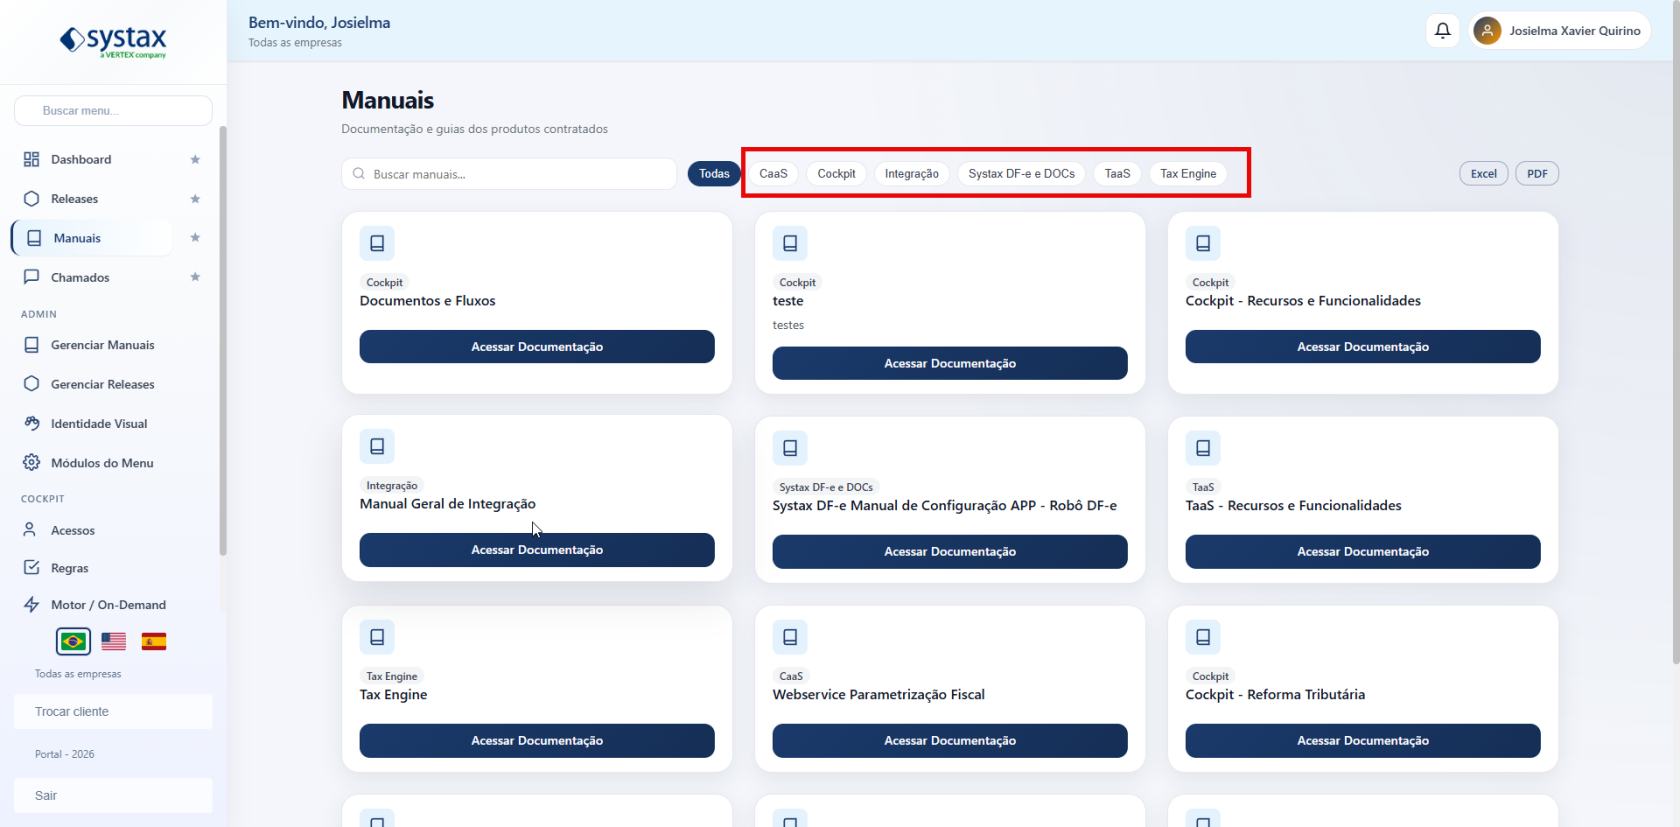1680x827 pixels.
Task: Click book icon on Cockpit - Reforma Tributária
Action: click(1203, 637)
